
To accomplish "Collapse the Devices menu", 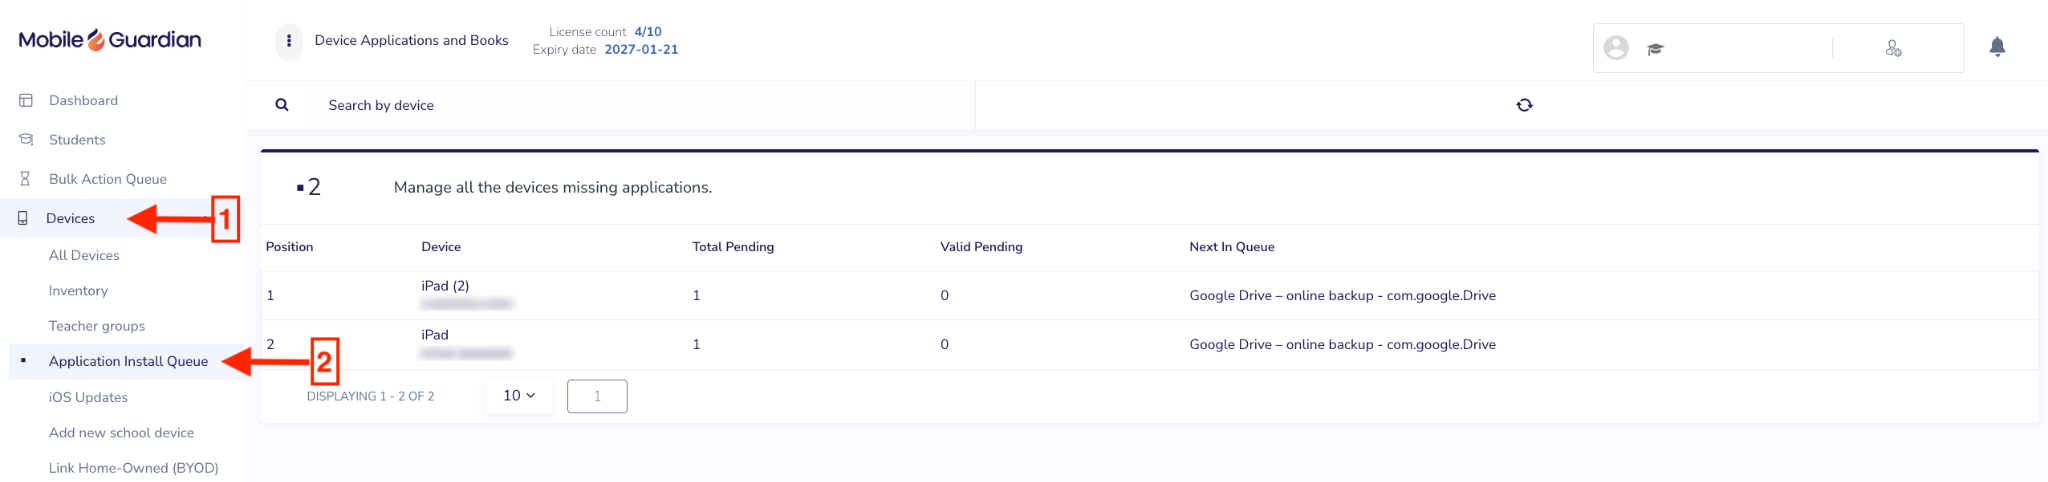I will point(70,218).
